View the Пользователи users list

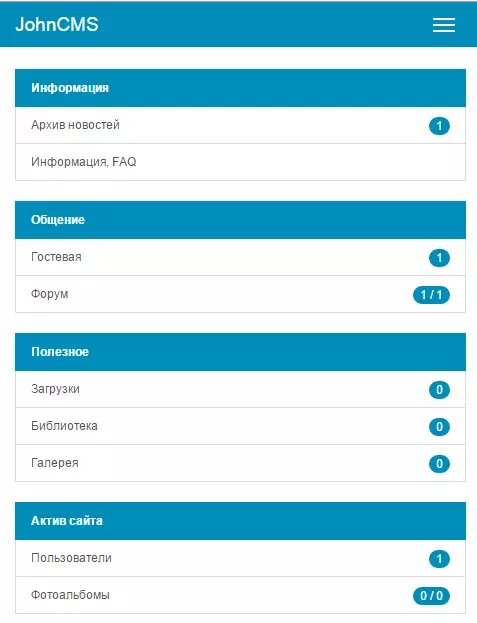pos(240,558)
